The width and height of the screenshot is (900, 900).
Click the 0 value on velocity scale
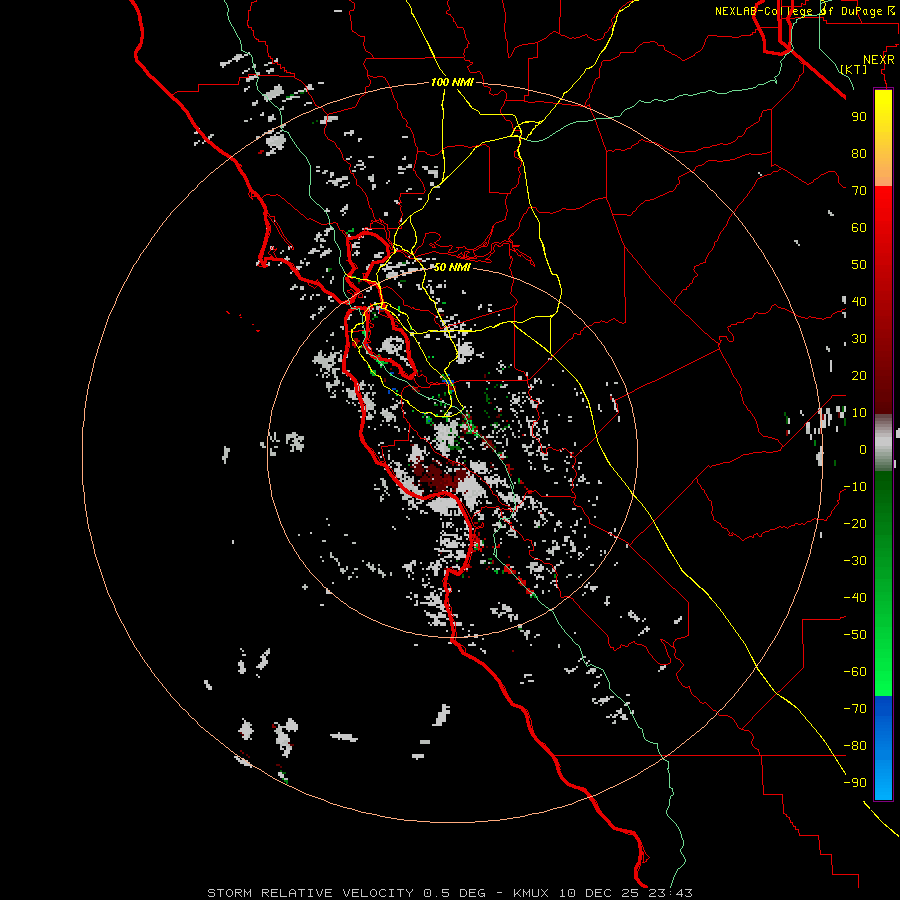pos(863,450)
